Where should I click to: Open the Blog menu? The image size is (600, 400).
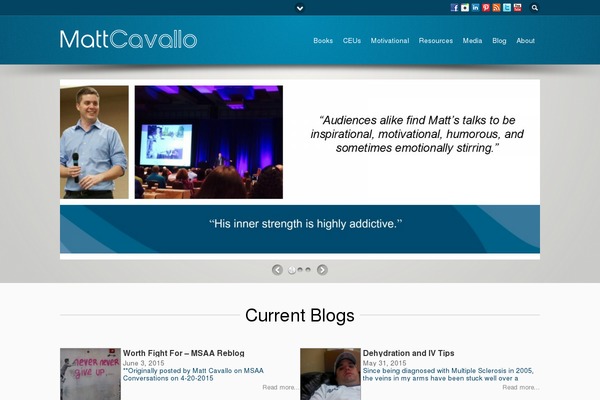point(499,41)
